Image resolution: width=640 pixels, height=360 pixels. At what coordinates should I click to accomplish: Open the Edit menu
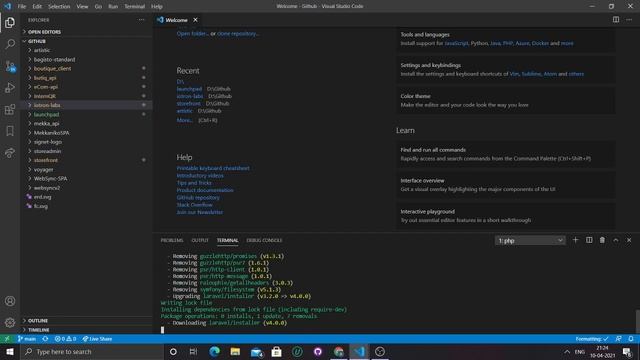click(37, 7)
